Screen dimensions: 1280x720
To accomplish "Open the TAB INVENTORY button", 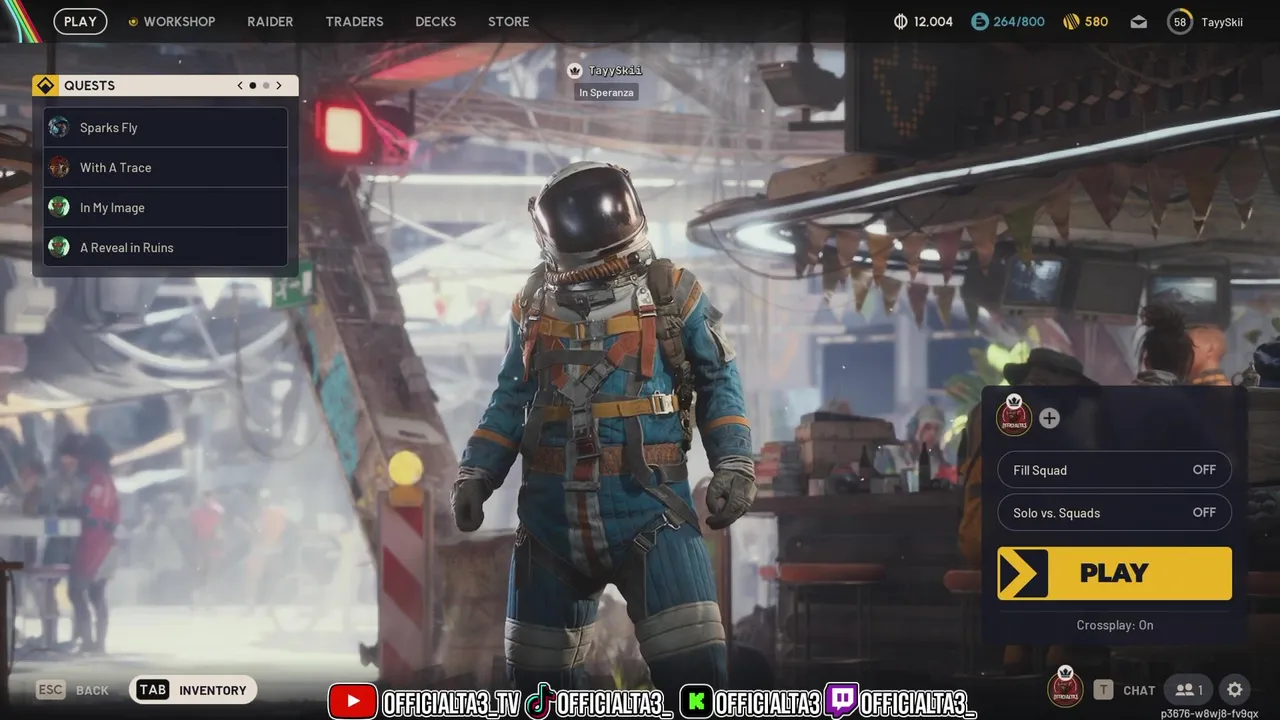I will (193, 690).
